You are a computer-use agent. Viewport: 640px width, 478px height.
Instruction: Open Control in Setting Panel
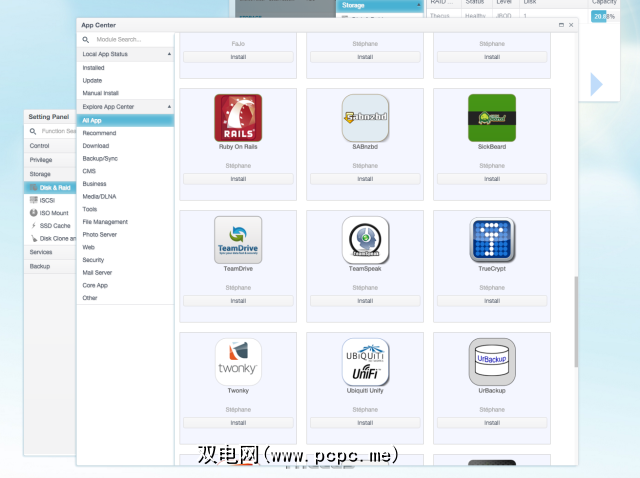pyautogui.click(x=50, y=146)
